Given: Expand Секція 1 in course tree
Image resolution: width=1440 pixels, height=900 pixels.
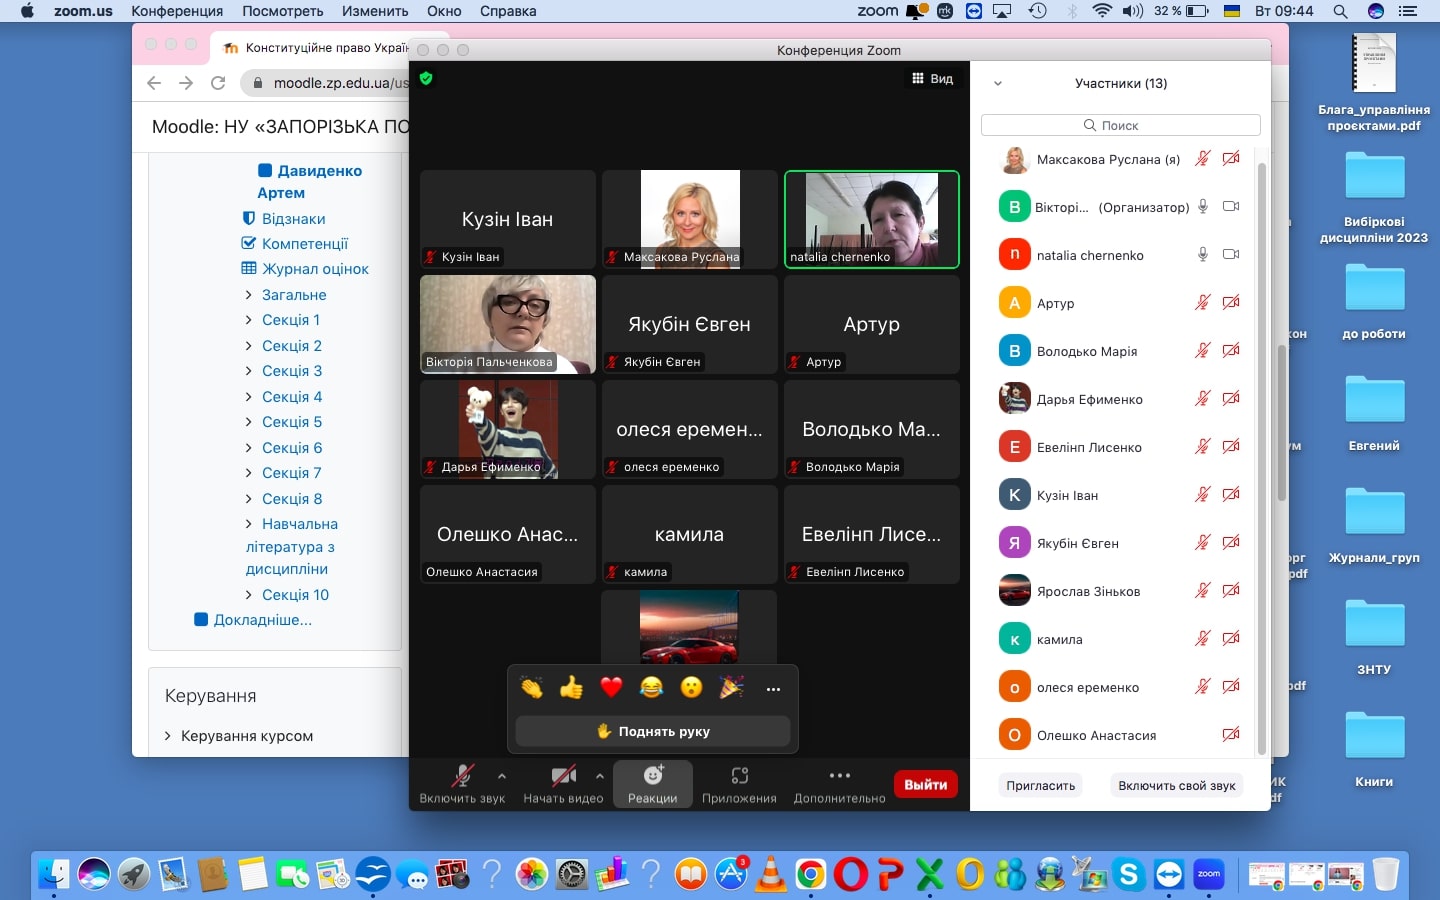Looking at the screenshot, I should pos(290,320).
